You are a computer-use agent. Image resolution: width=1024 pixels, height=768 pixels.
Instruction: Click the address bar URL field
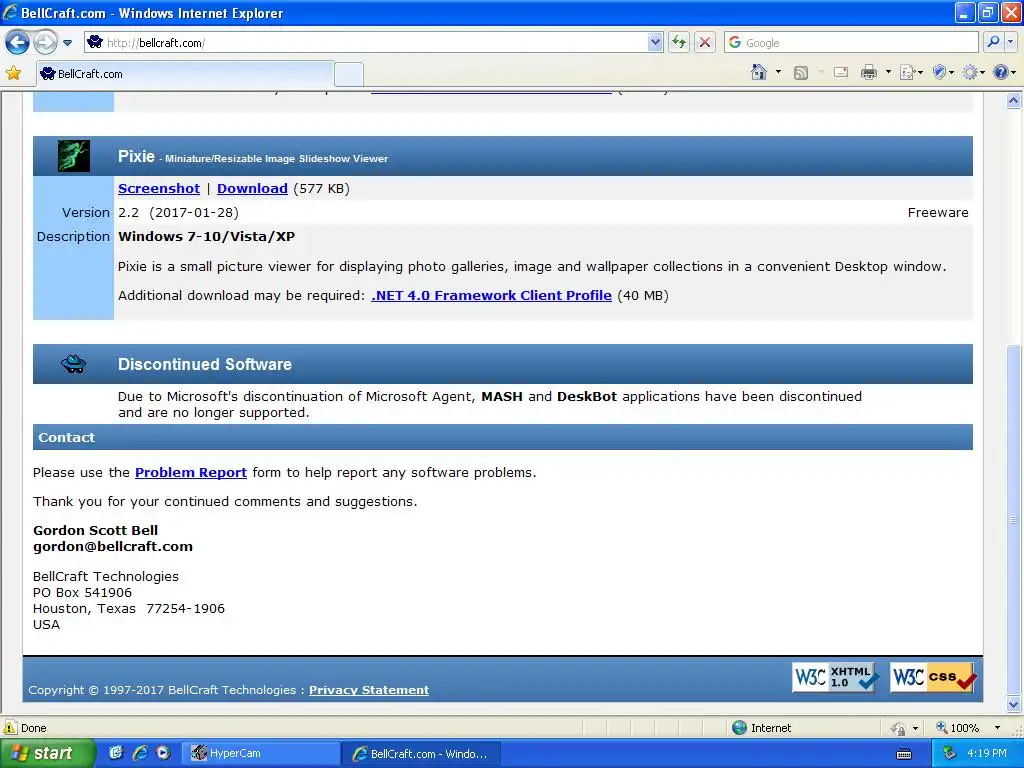point(366,43)
